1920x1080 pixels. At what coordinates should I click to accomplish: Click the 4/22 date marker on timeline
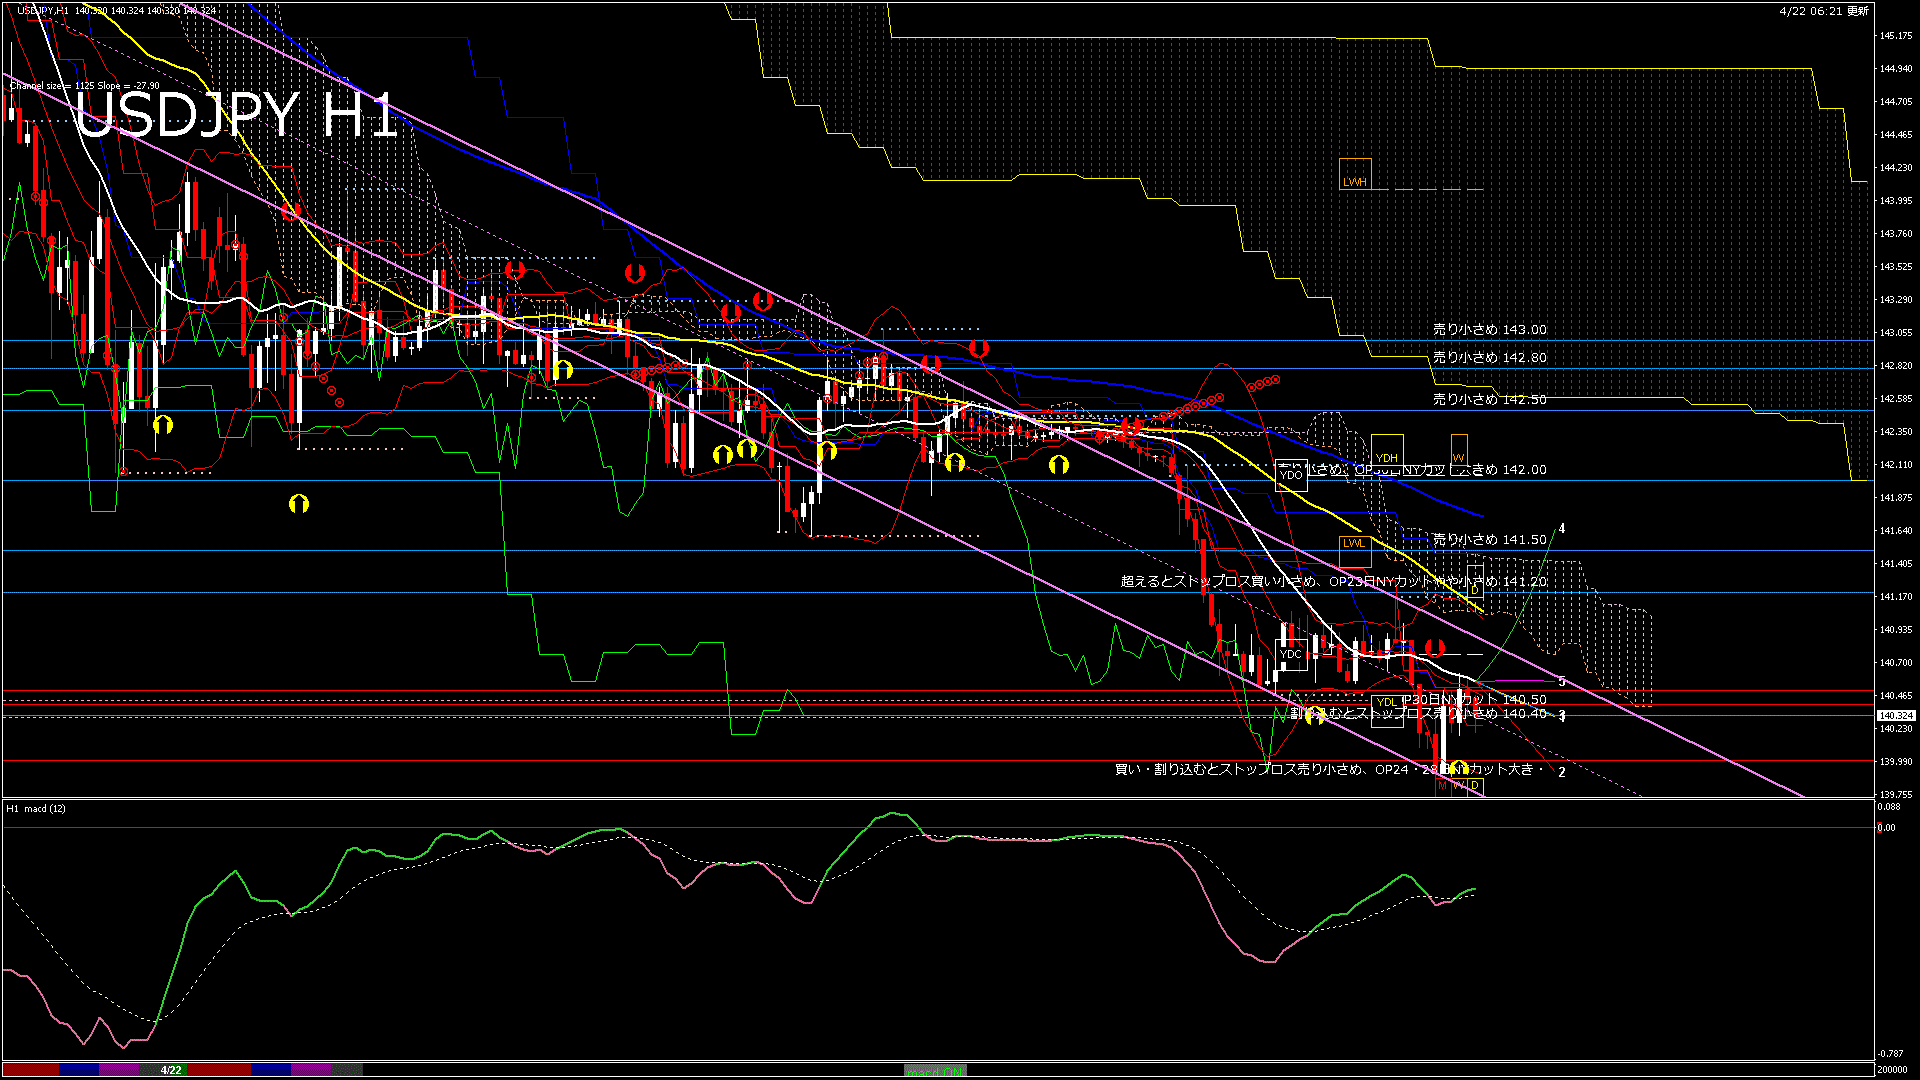point(171,1070)
